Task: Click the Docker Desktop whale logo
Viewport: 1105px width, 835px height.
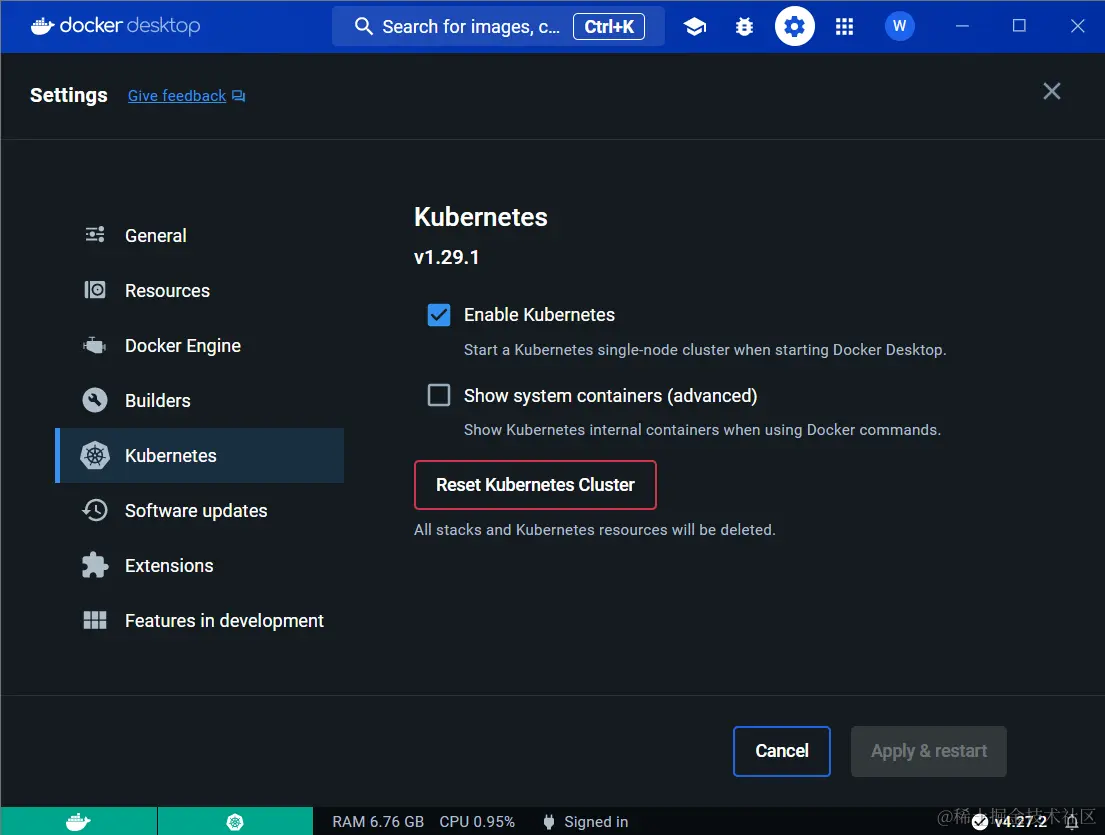Action: pos(42,26)
